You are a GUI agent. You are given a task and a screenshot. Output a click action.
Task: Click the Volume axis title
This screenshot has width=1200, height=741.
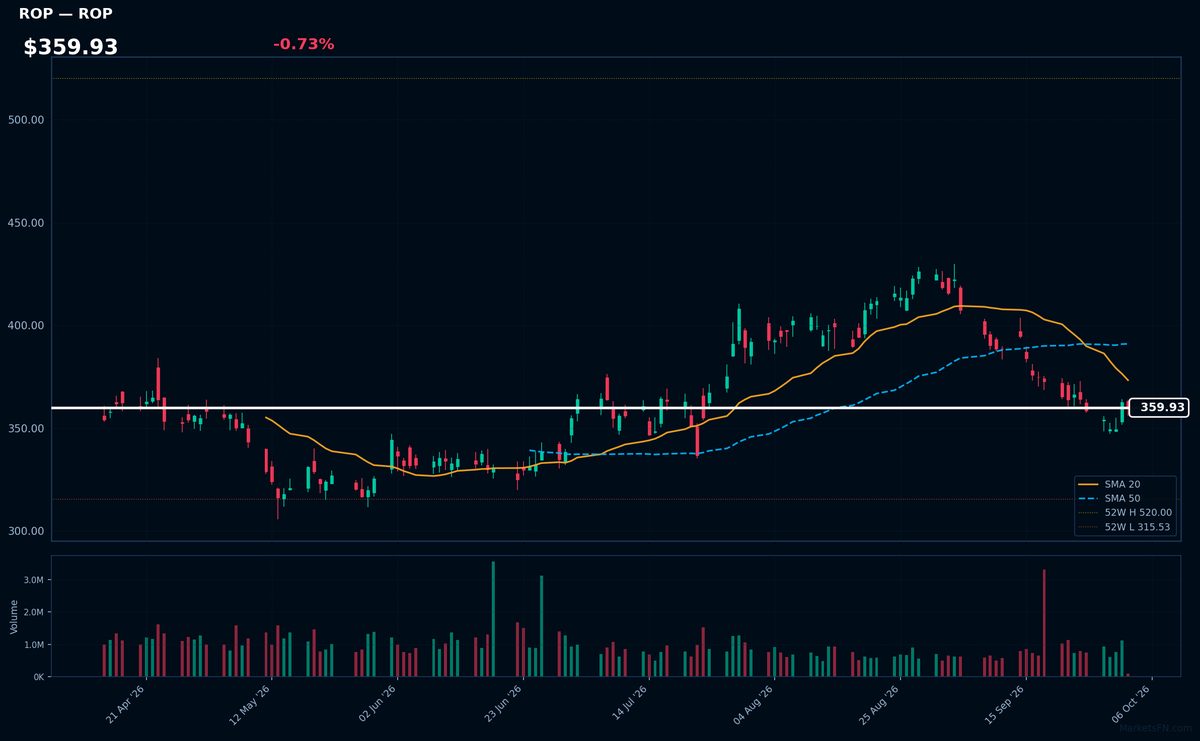point(14,616)
